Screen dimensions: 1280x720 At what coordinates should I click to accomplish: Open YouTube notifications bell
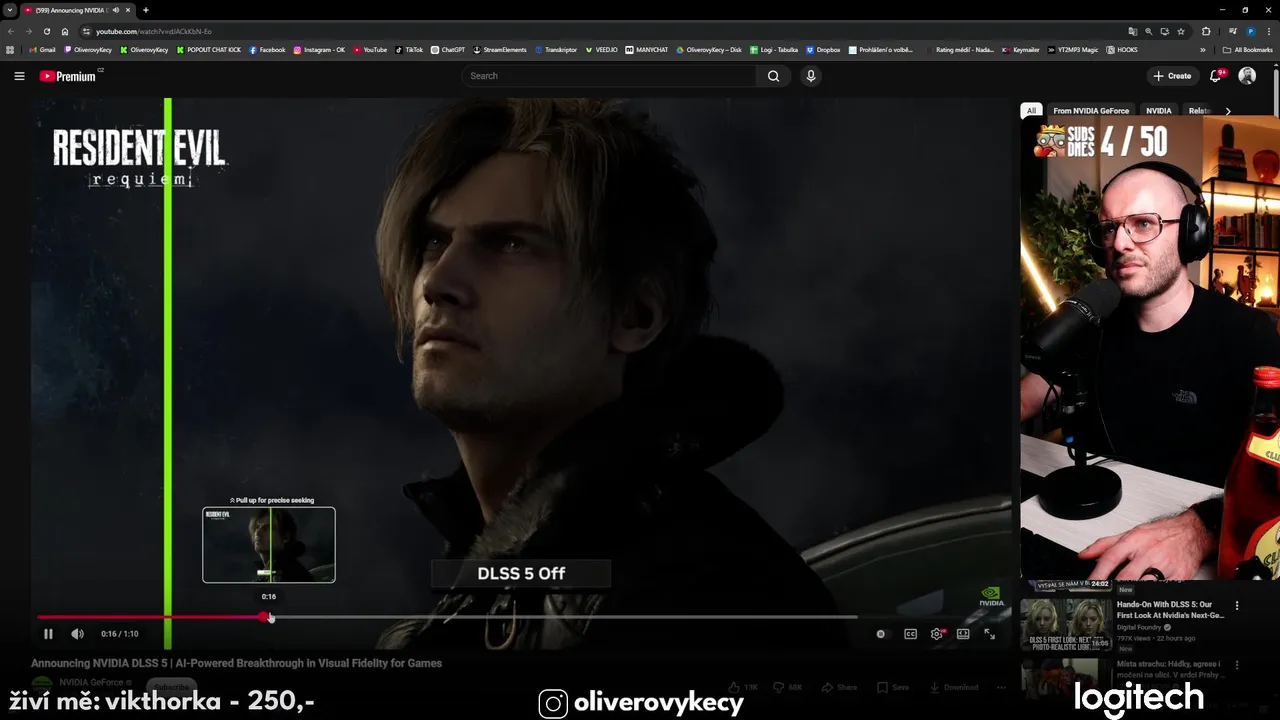tap(1217, 76)
